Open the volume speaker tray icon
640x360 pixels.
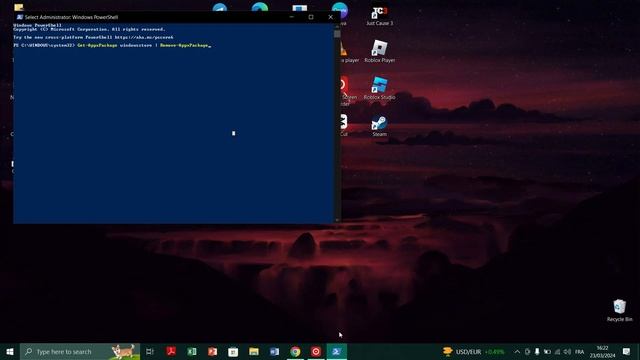567,351
